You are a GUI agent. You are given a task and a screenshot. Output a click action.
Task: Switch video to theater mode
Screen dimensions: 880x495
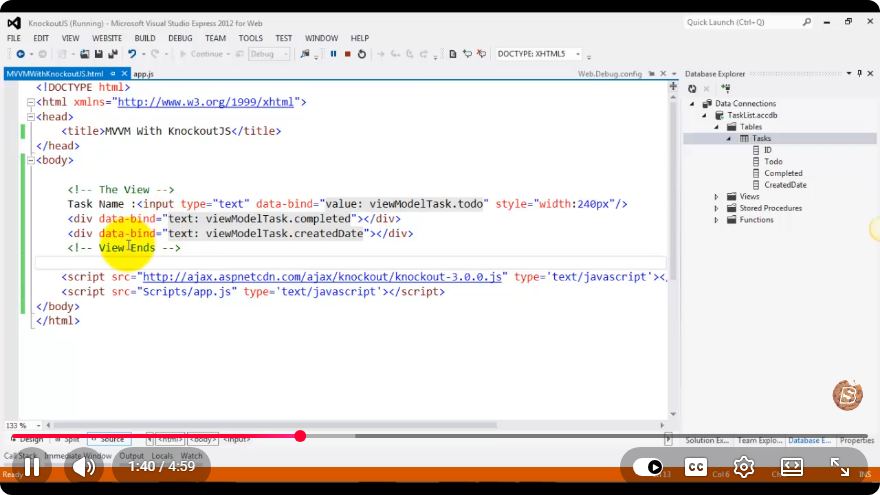pyautogui.click(x=792, y=467)
